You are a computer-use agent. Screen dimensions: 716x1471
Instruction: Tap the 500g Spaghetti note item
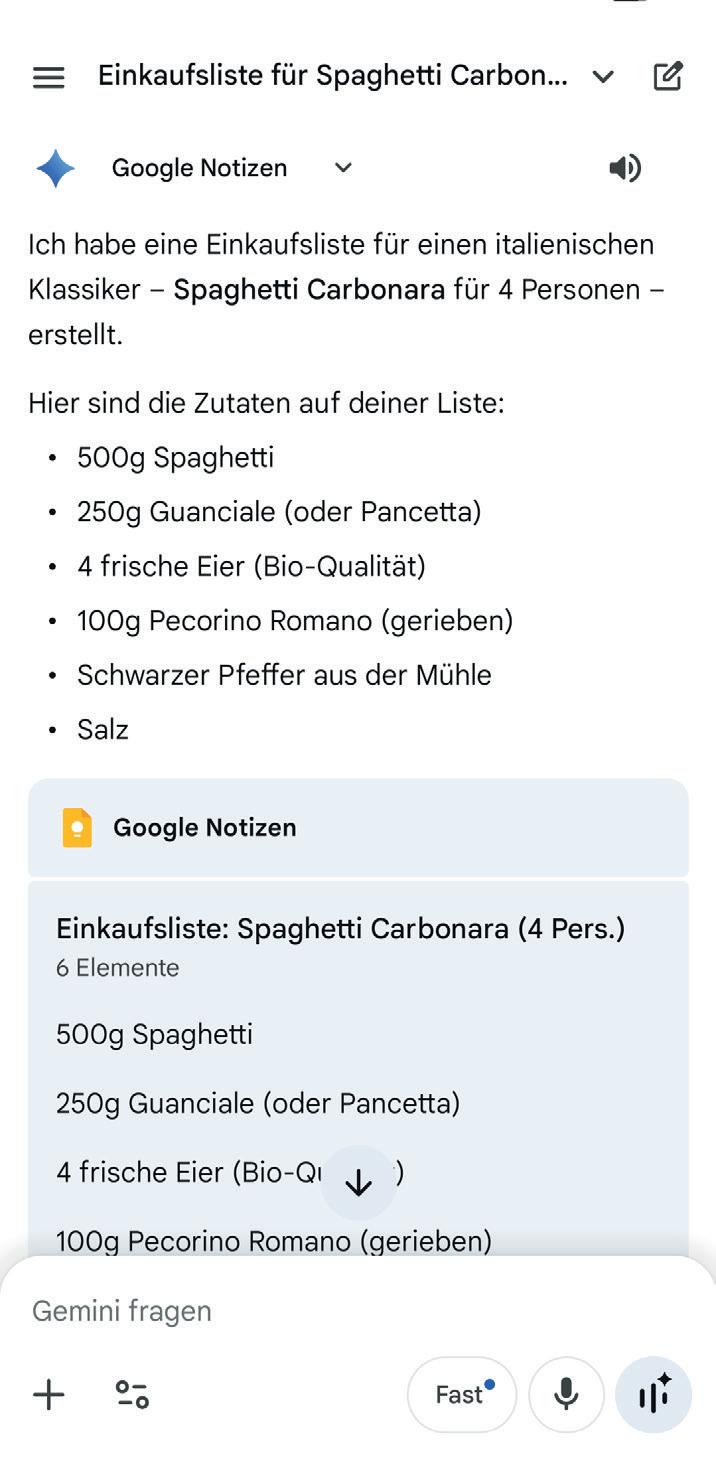point(154,1034)
